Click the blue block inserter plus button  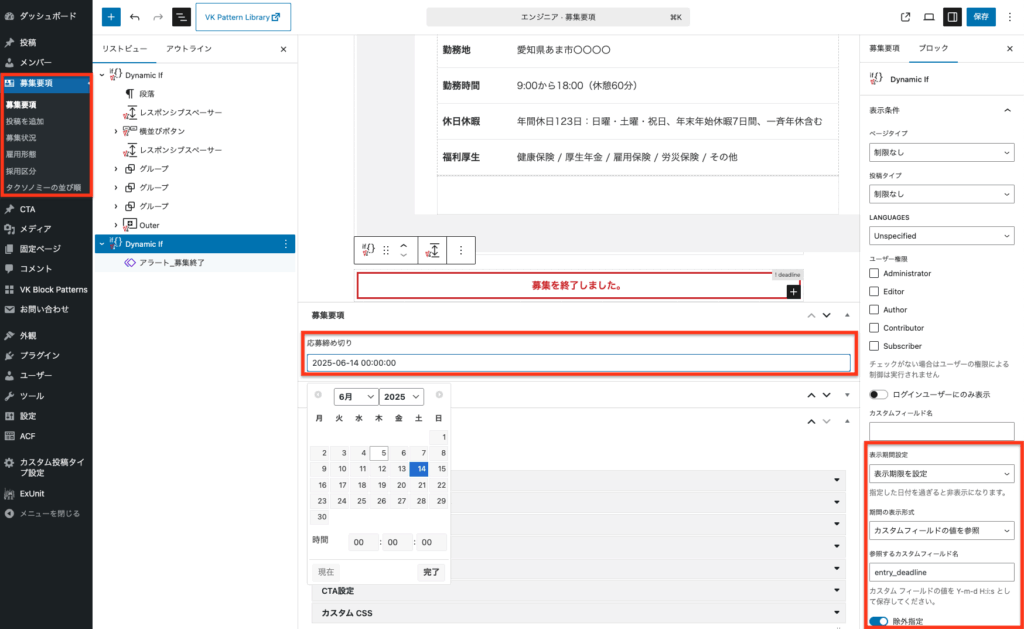(x=111, y=17)
